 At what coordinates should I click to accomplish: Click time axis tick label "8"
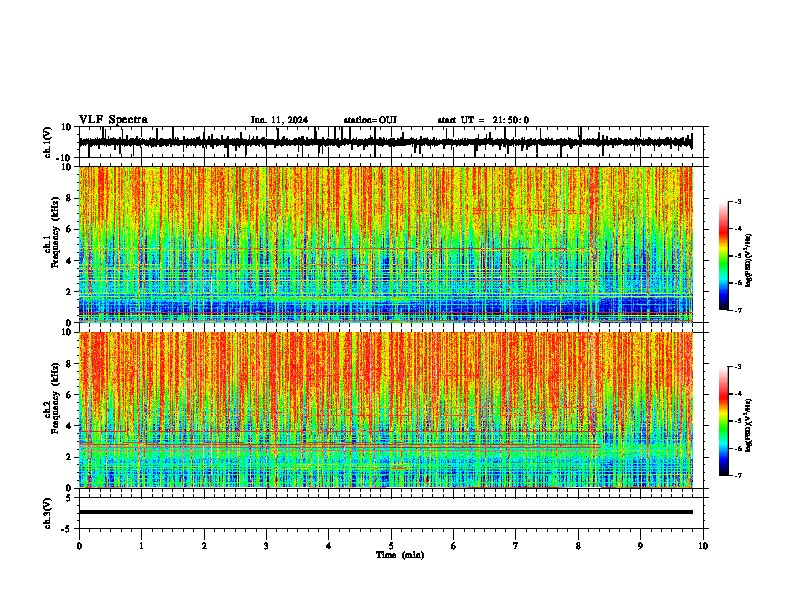point(578,546)
